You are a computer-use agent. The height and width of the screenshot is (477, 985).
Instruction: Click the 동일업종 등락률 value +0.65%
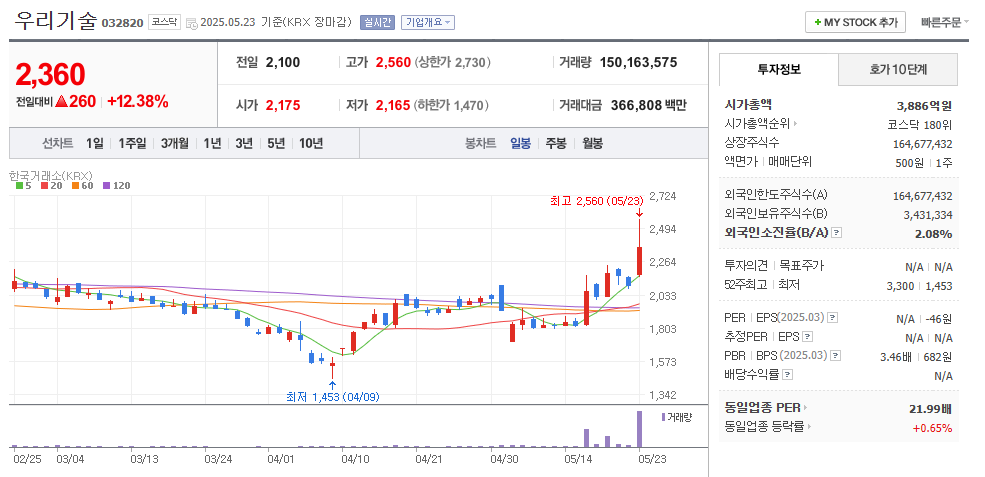(933, 428)
